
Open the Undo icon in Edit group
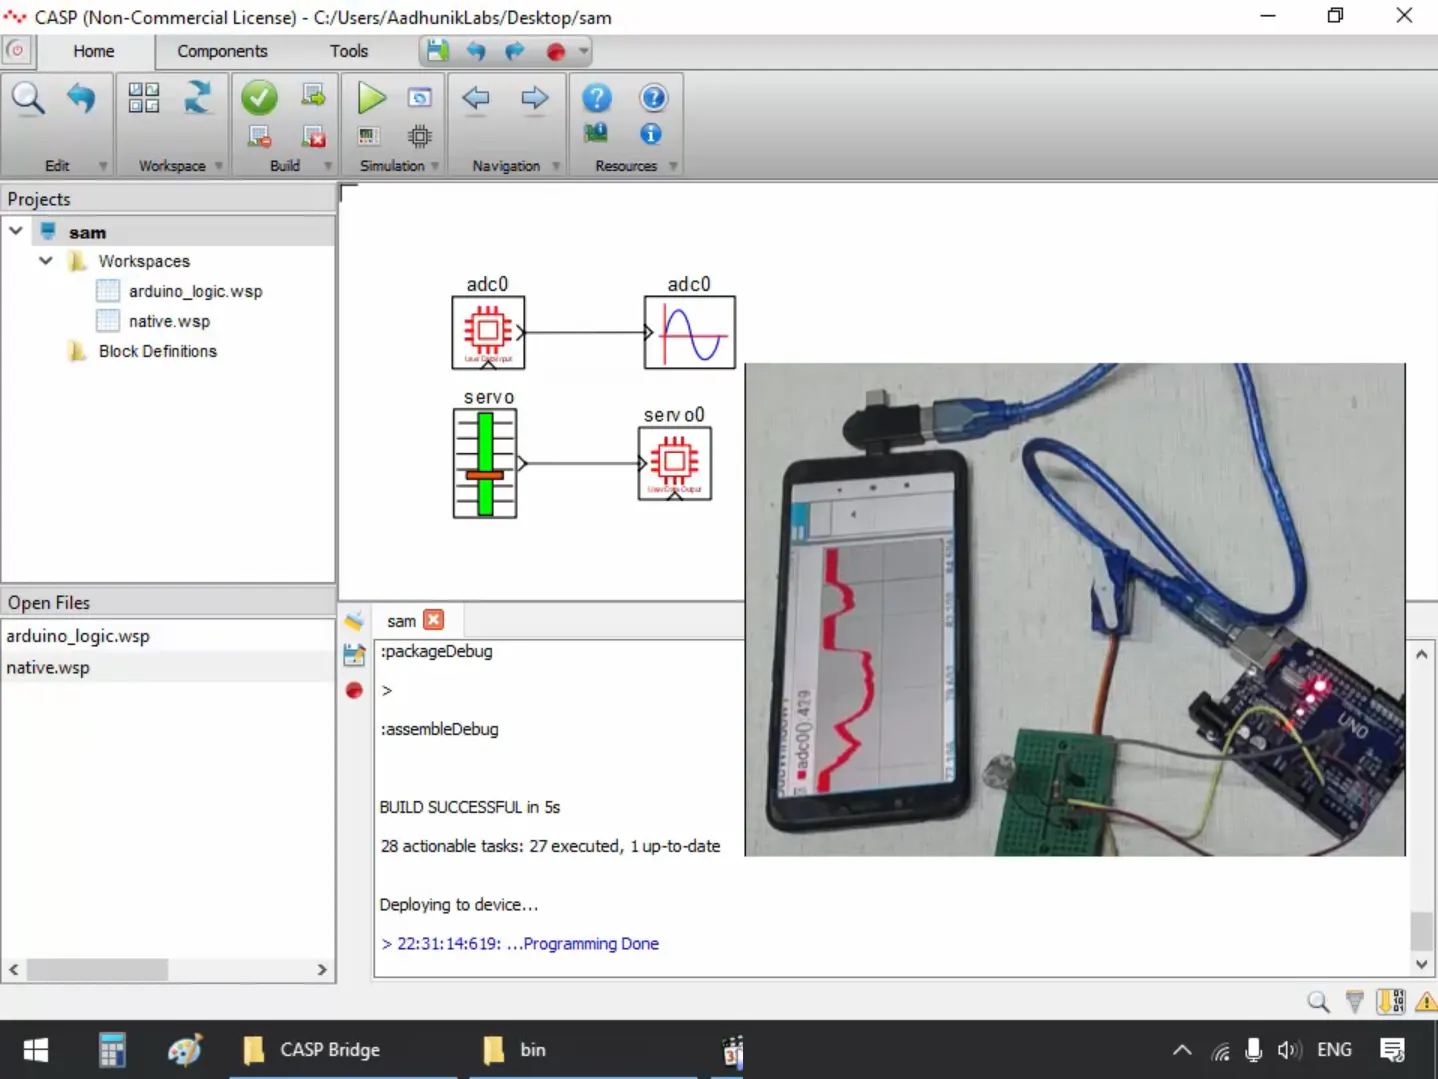click(82, 97)
